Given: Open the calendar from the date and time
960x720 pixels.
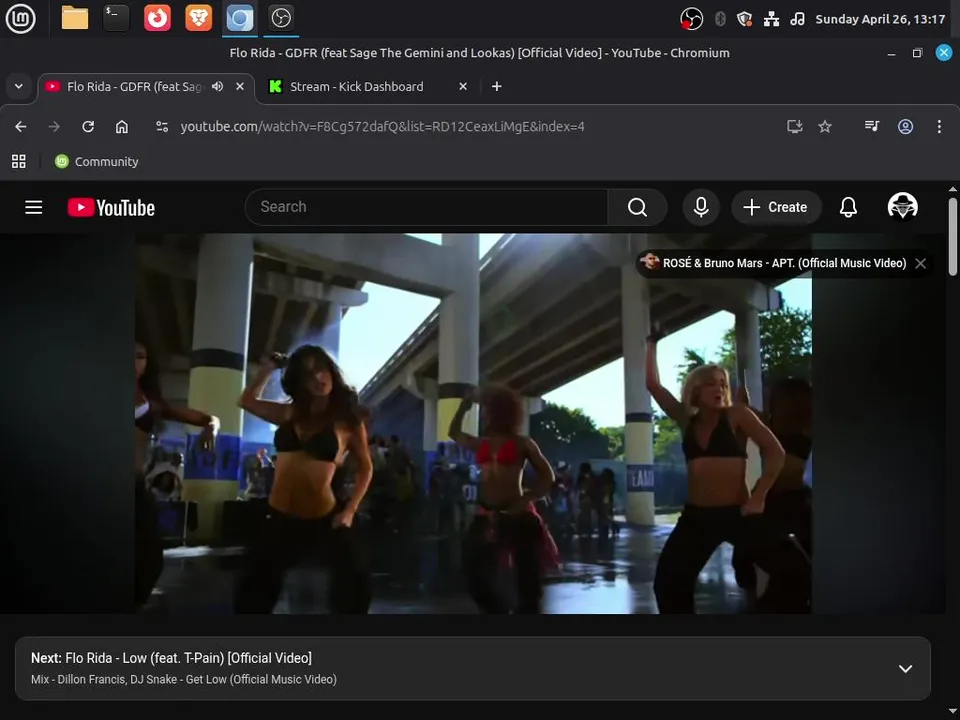Looking at the screenshot, I should click(x=880, y=19).
